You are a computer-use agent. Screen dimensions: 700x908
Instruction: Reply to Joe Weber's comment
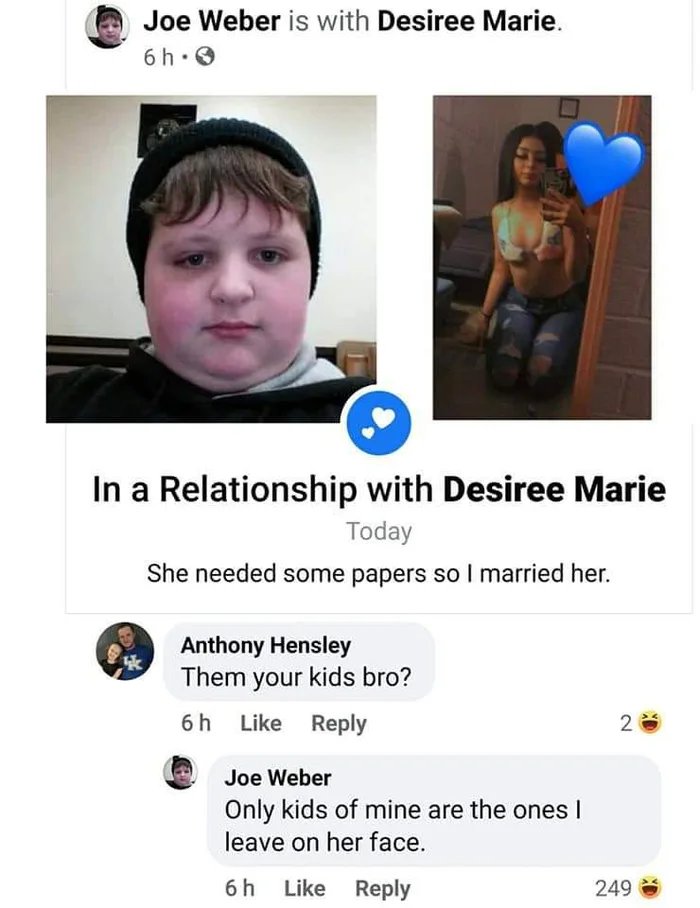[x=382, y=889]
